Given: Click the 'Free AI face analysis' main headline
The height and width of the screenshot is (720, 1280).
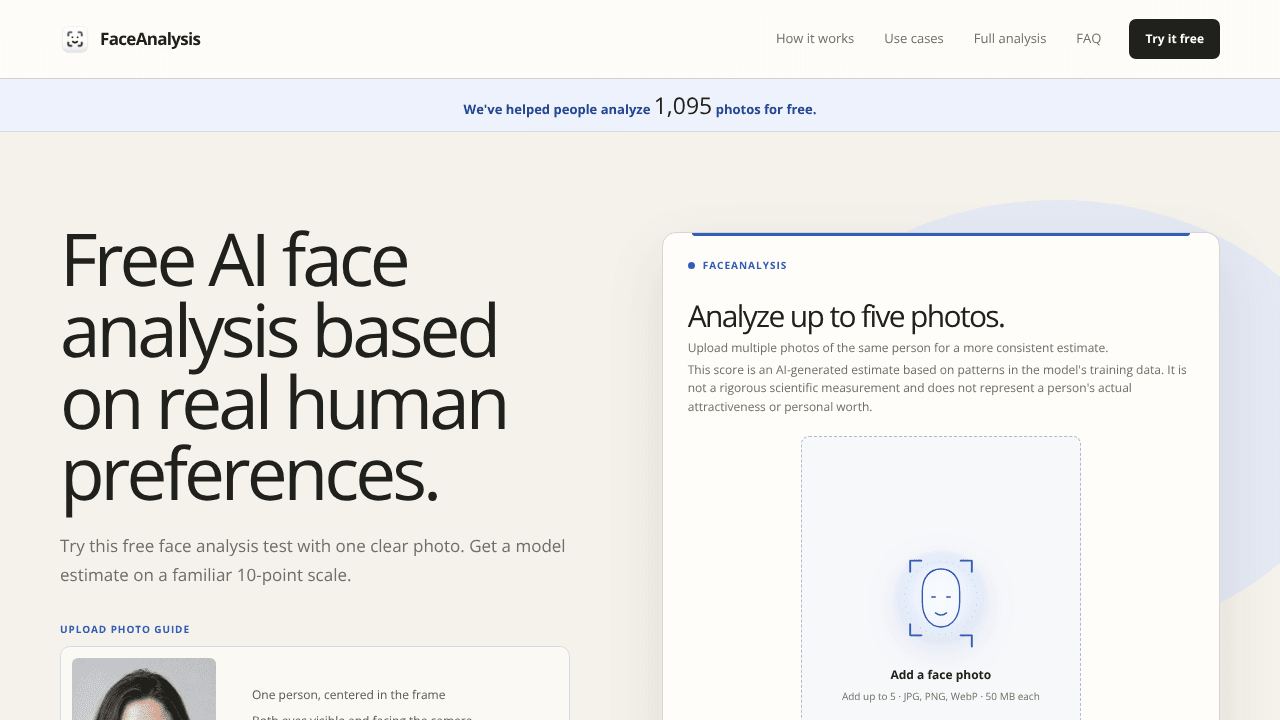Looking at the screenshot, I should [284, 367].
